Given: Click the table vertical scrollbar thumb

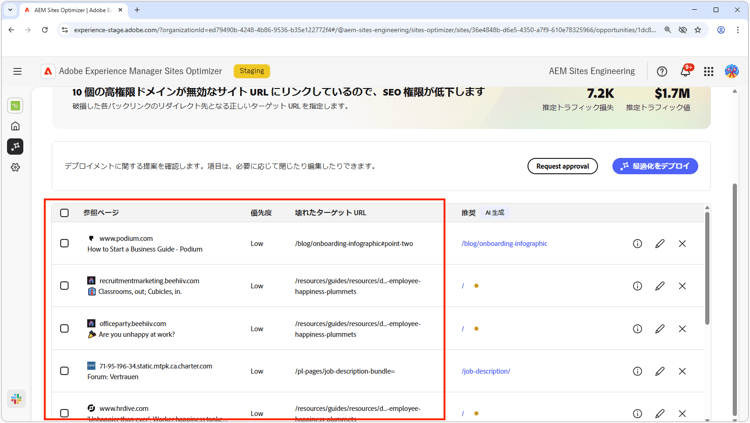Looking at the screenshot, I should tap(707, 268).
